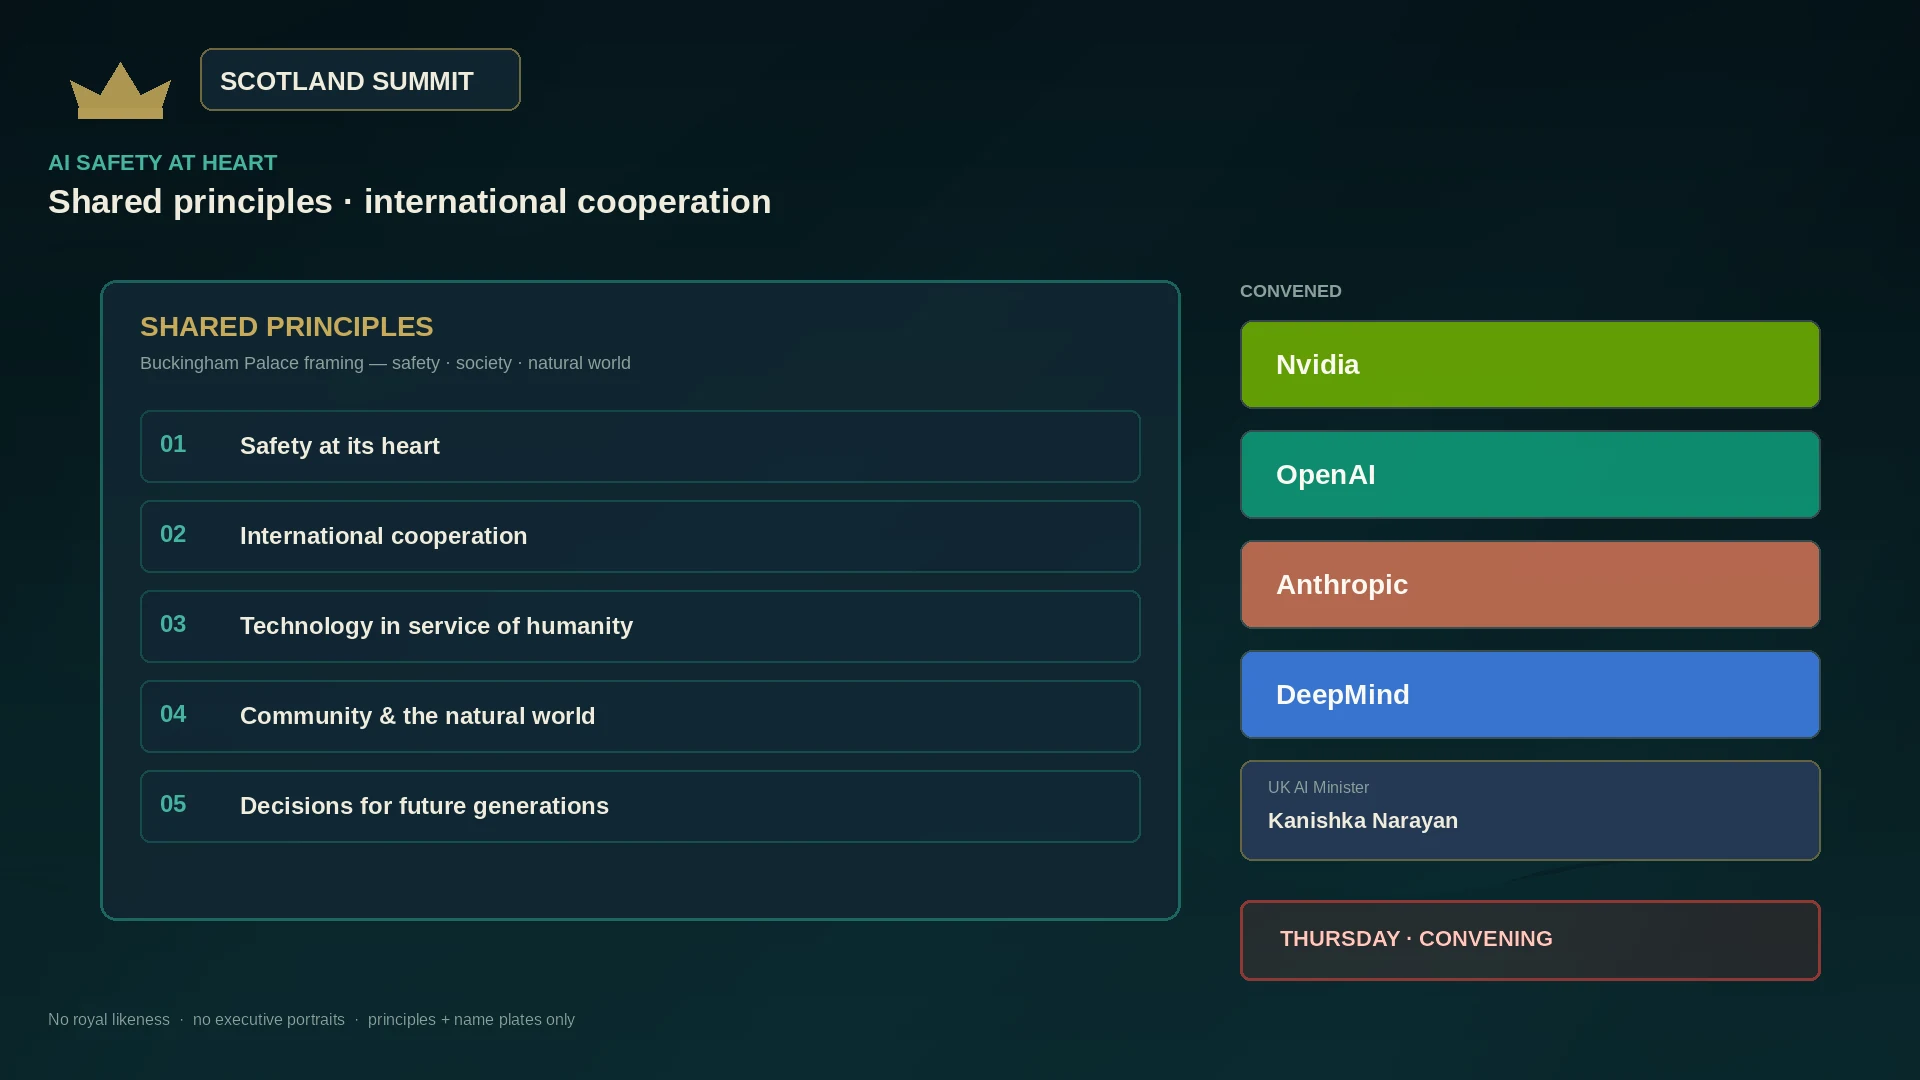1920x1080 pixels.
Task: Click the AI SAFETY AT HEART label
Action: (x=163, y=163)
